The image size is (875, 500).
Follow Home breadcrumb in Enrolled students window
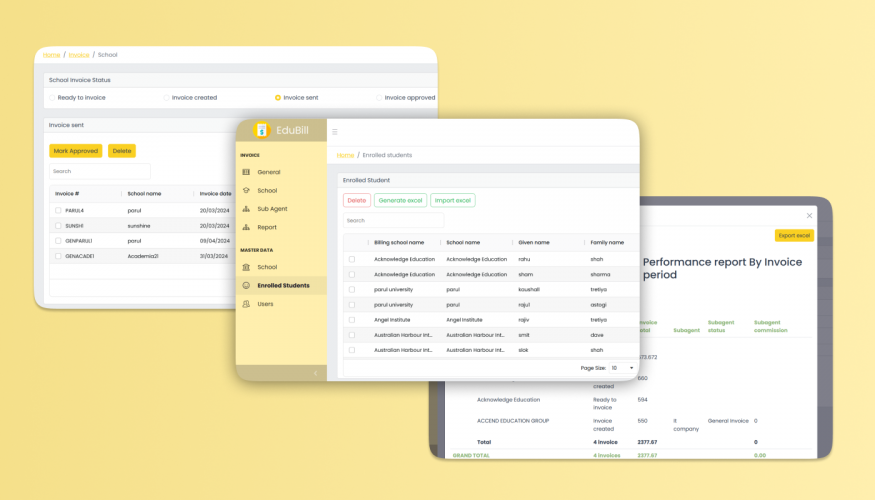coord(345,155)
